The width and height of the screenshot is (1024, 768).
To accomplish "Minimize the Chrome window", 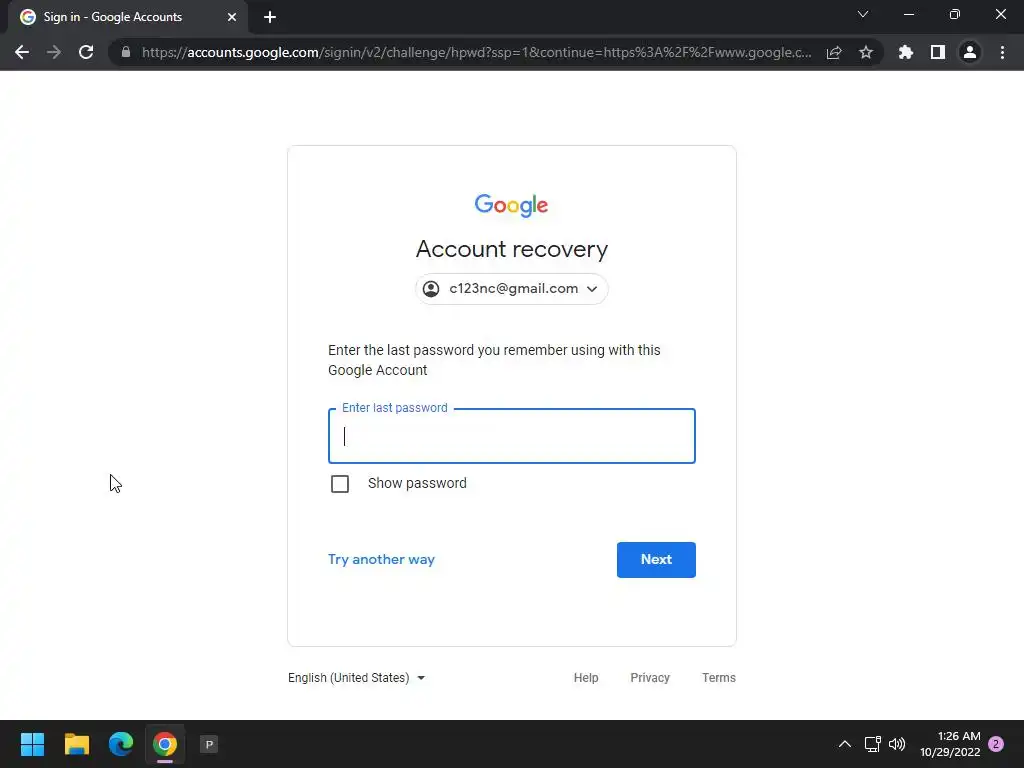I will (909, 14).
